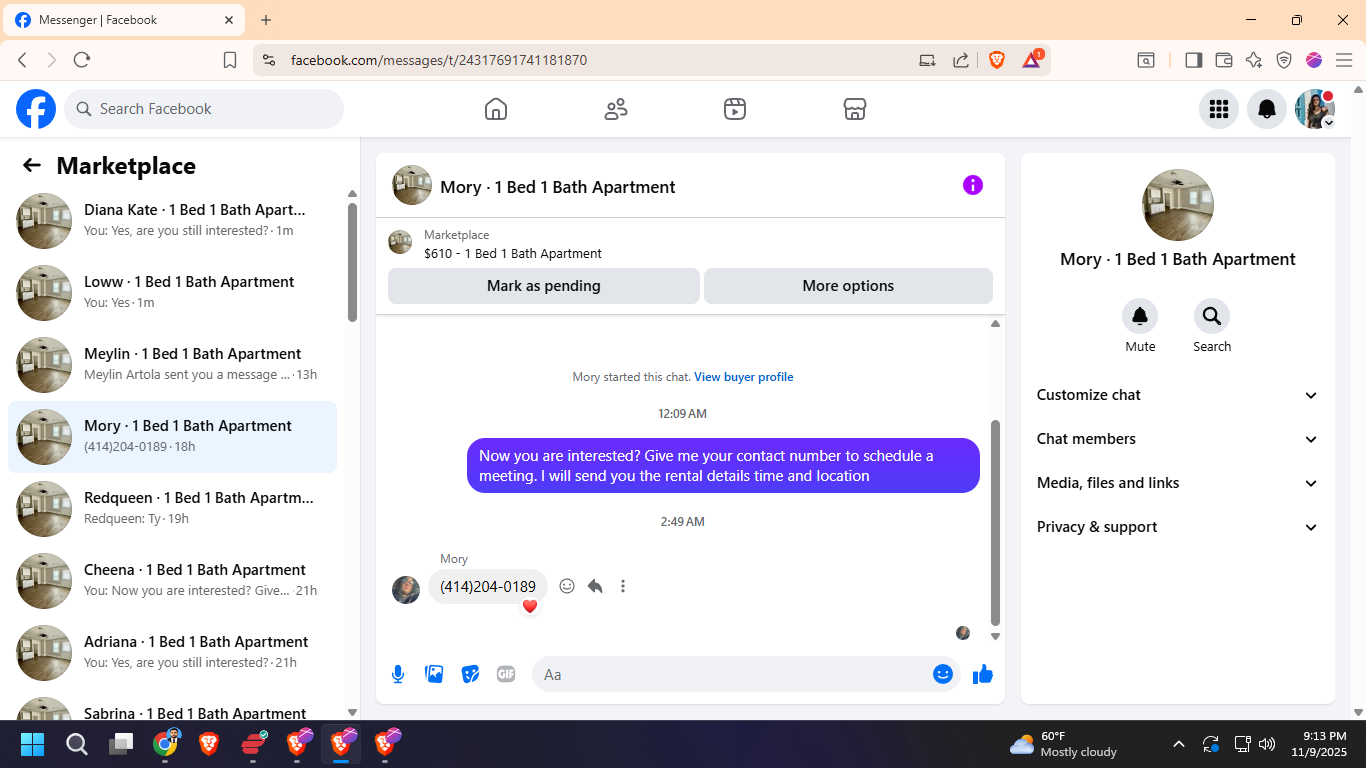Send a voice clip with the microphone icon
The width and height of the screenshot is (1366, 768).
point(398,674)
